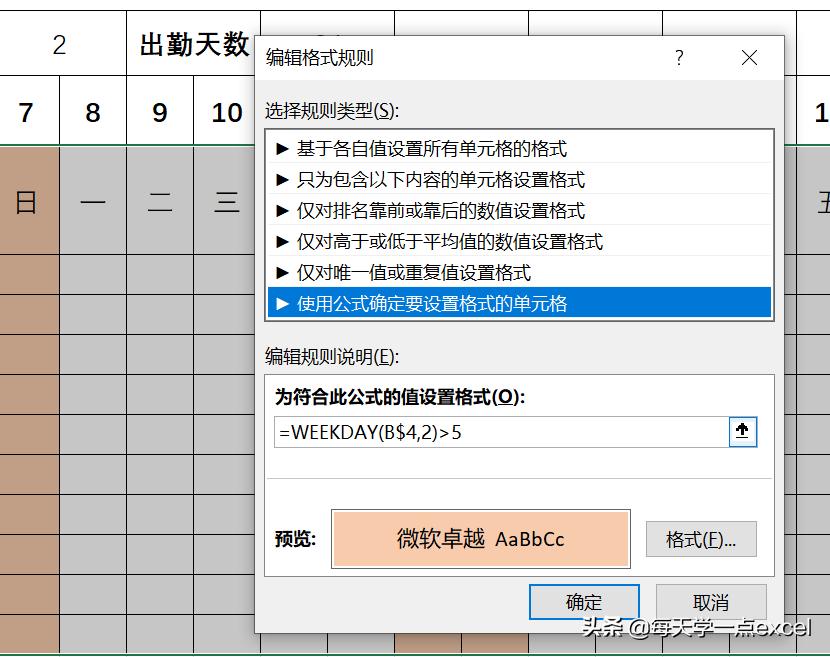Viewport: 830px width, 657px height.
Task: Select the column cell numbered 10
Action: pos(224,113)
